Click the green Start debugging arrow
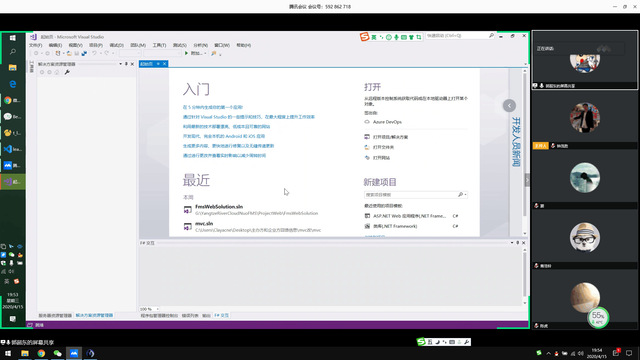 click(186, 53)
